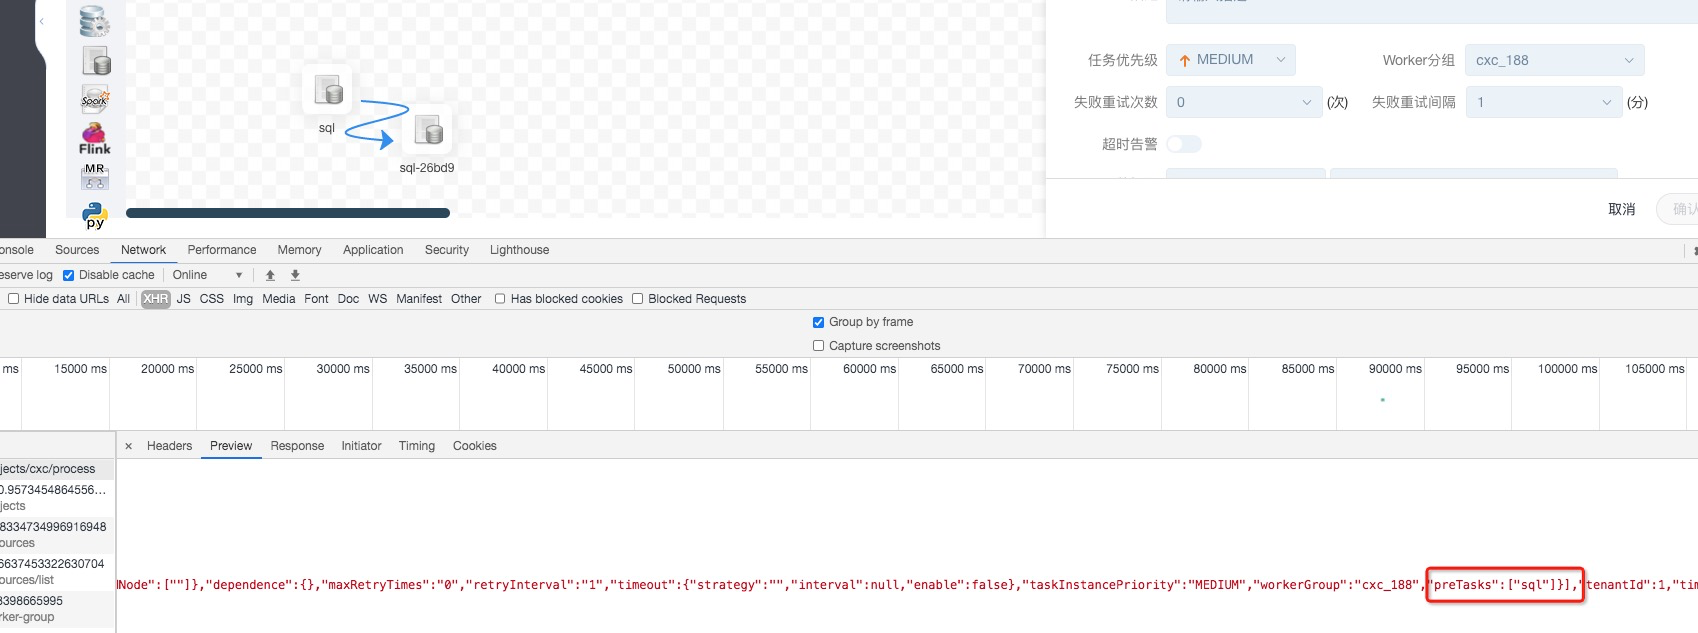Viewport: 1698px width, 633px height.
Task: Open the Initiator tab
Action: (x=361, y=446)
